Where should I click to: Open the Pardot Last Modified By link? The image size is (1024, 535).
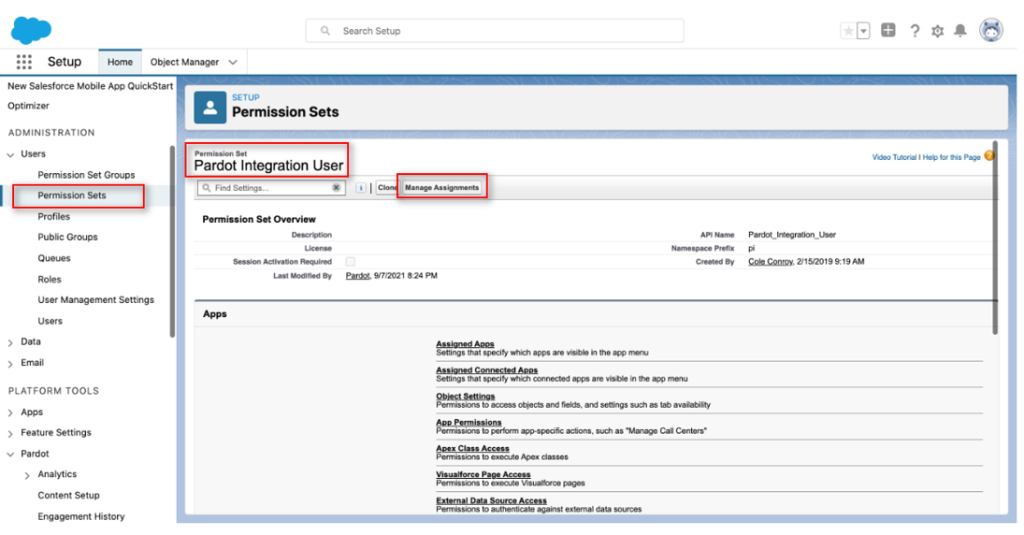(357, 276)
